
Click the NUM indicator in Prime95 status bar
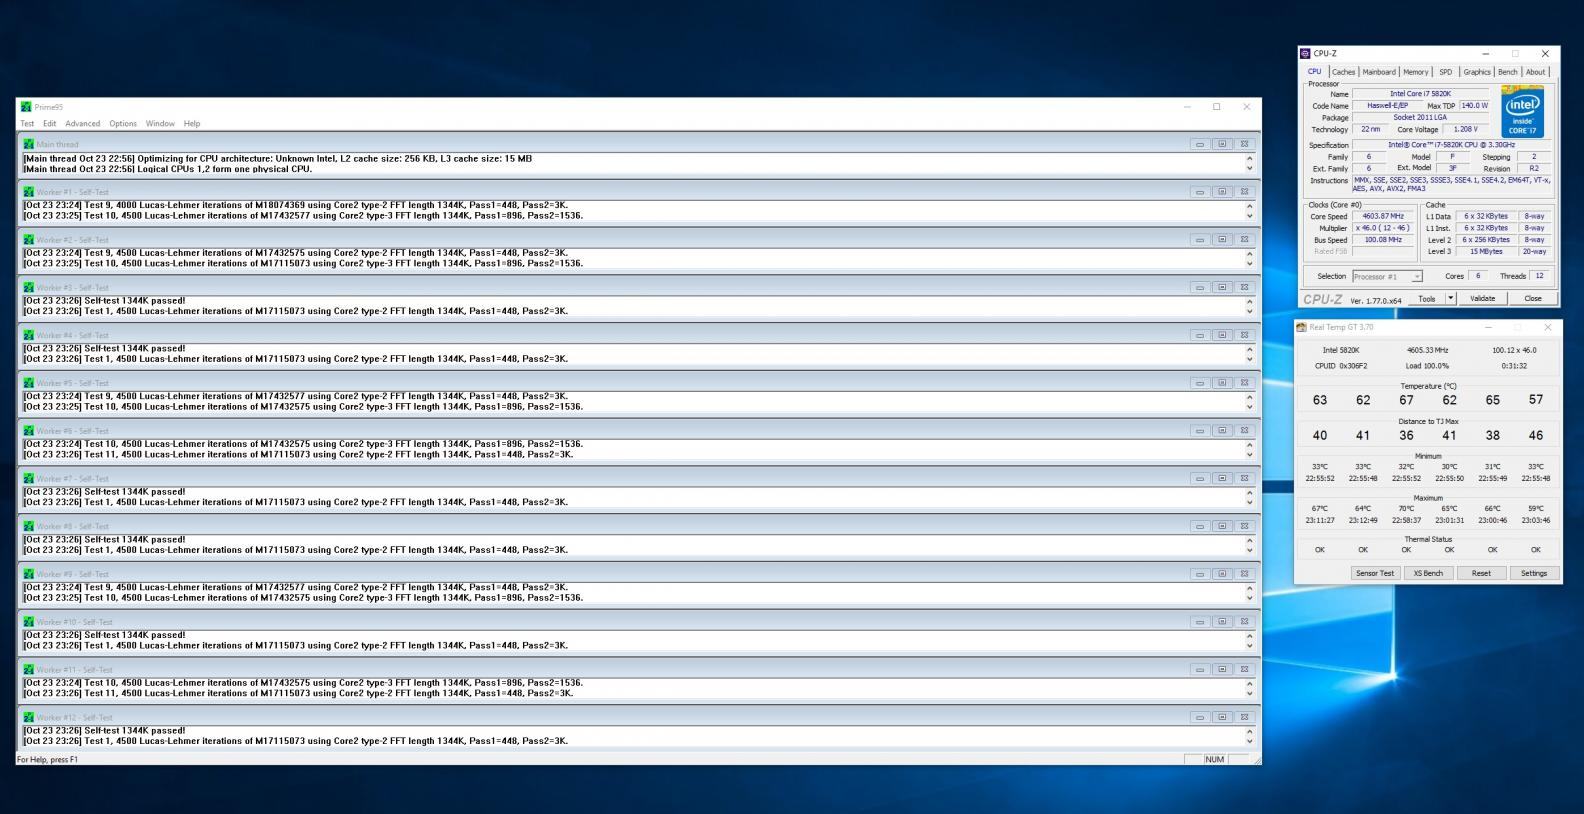tap(1214, 759)
